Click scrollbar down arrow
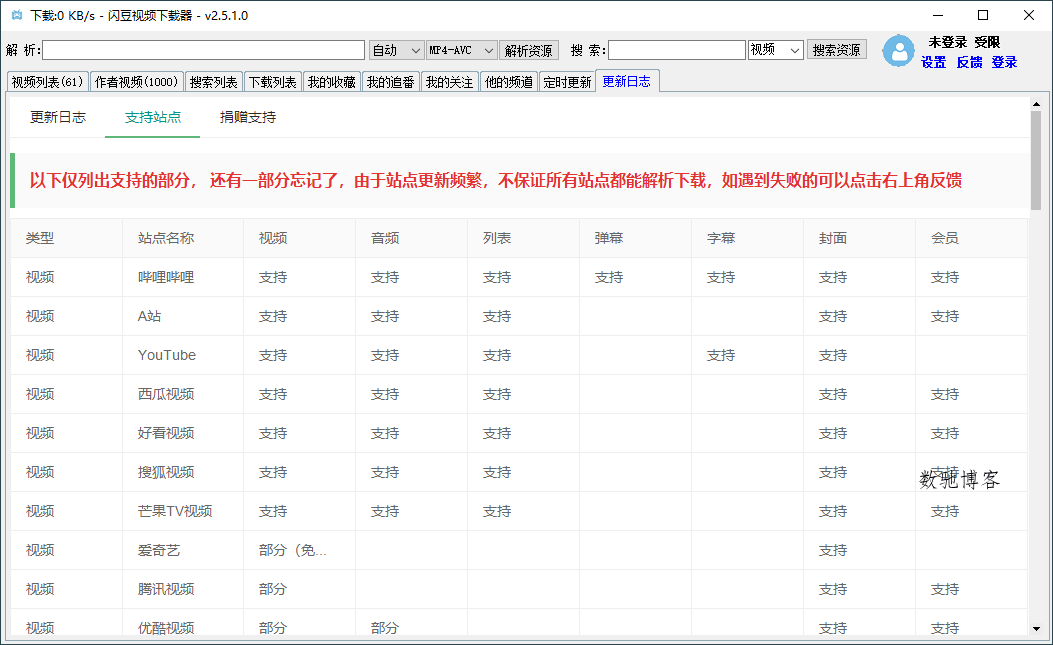 (1036, 630)
